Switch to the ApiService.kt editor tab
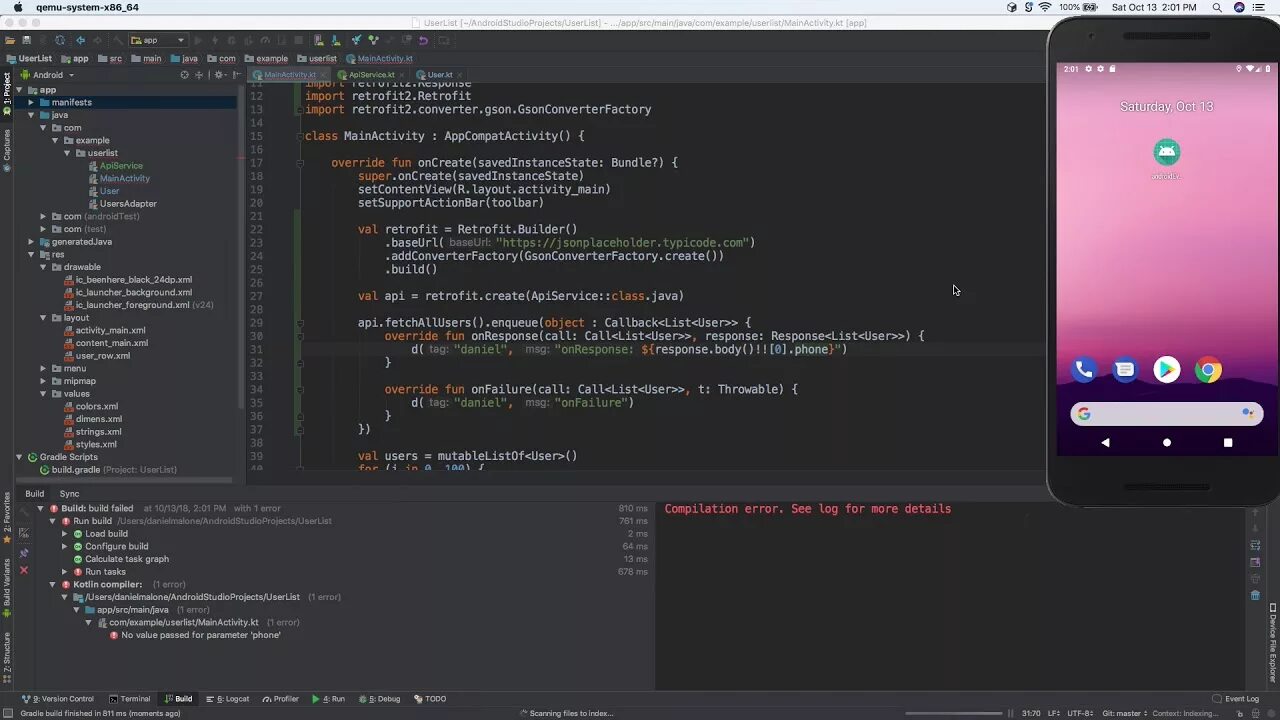Viewport: 1280px width, 720px height. 370,74
